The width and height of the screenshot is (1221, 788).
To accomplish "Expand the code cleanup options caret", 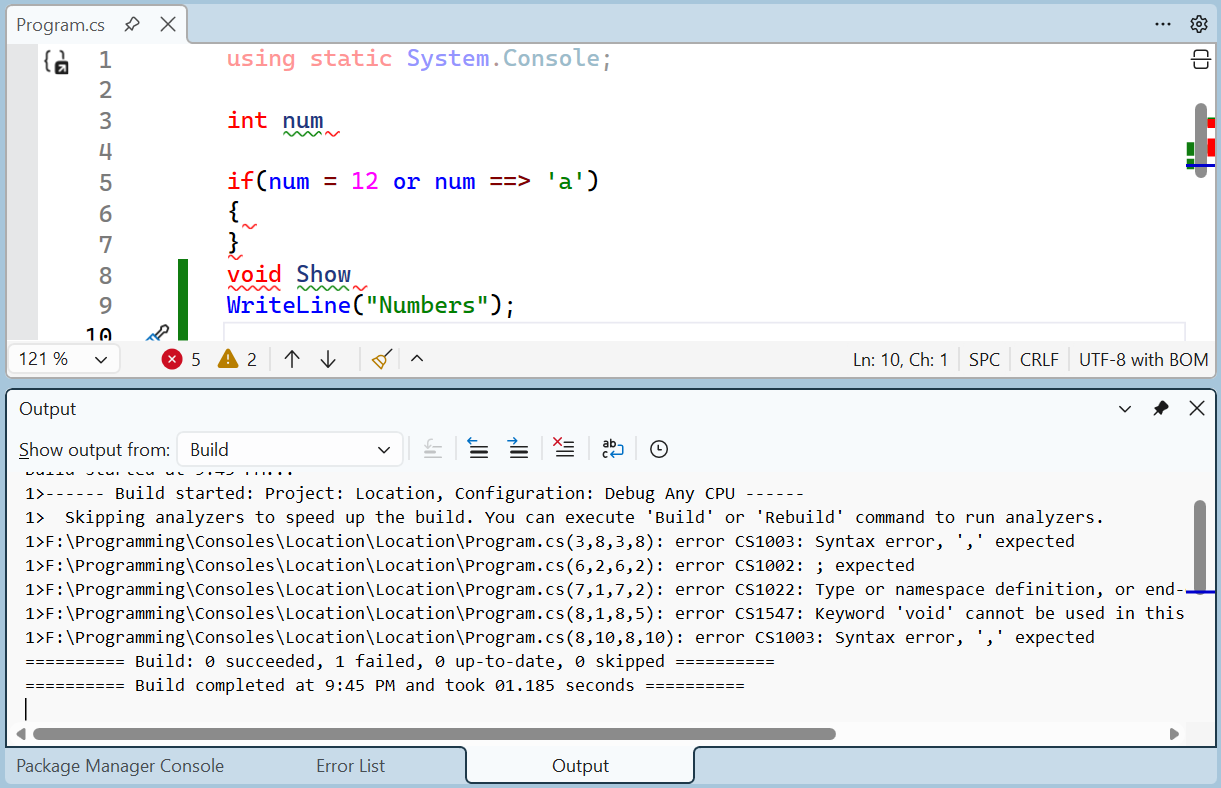I will pyautogui.click(x=417, y=359).
